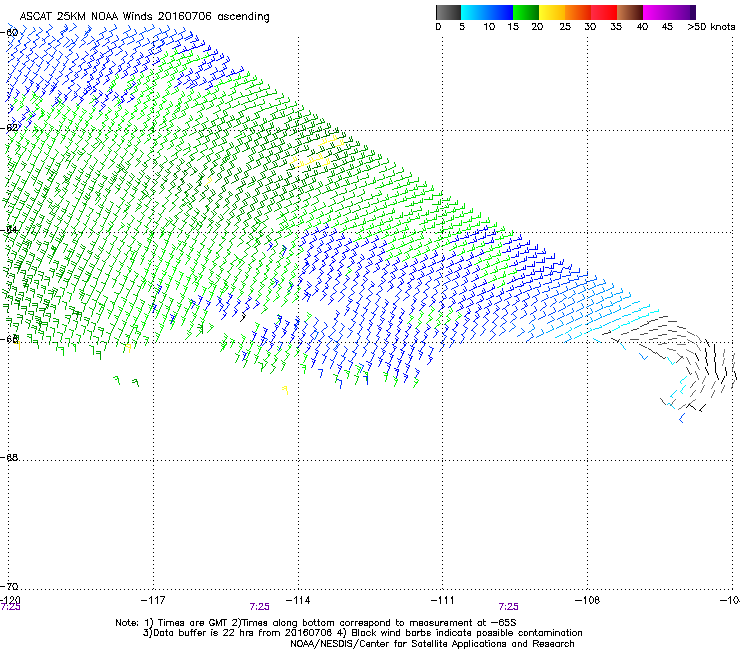Click the '-70' latitude axis label
This screenshot has width=740, height=650.
(9, 586)
